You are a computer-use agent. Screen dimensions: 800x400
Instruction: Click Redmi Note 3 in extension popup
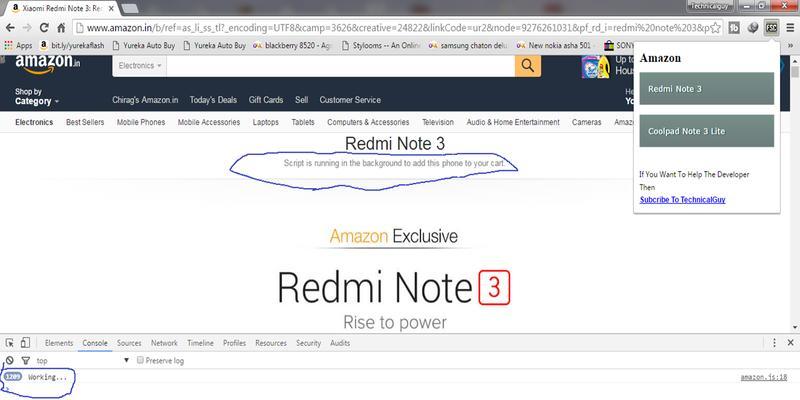tap(707, 88)
